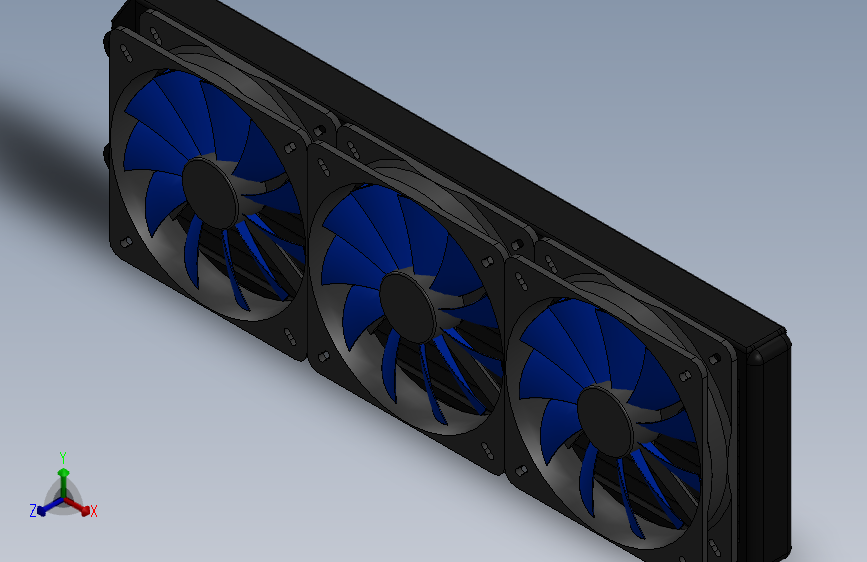This screenshot has height=562, width=867.
Task: Click the blue Z axis arrow of the triad
Action: coord(51,507)
